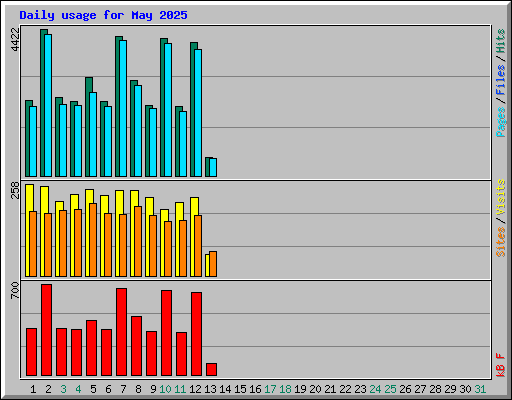
Task: Click day 19 on the x-axis
Action: [300, 389]
